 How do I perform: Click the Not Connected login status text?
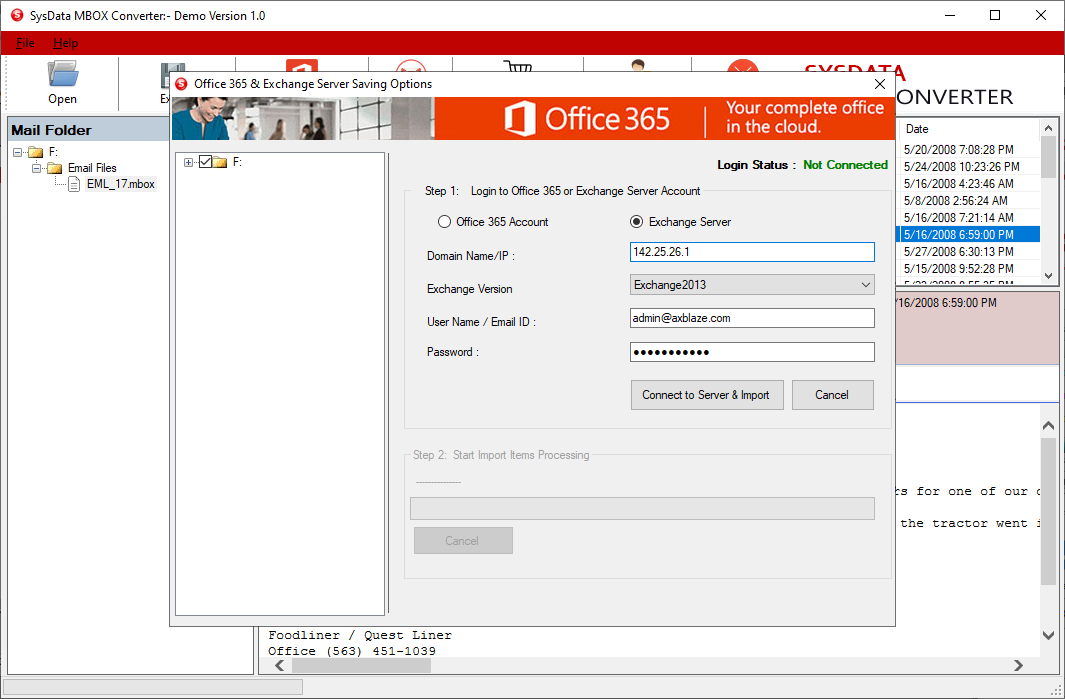pos(845,165)
